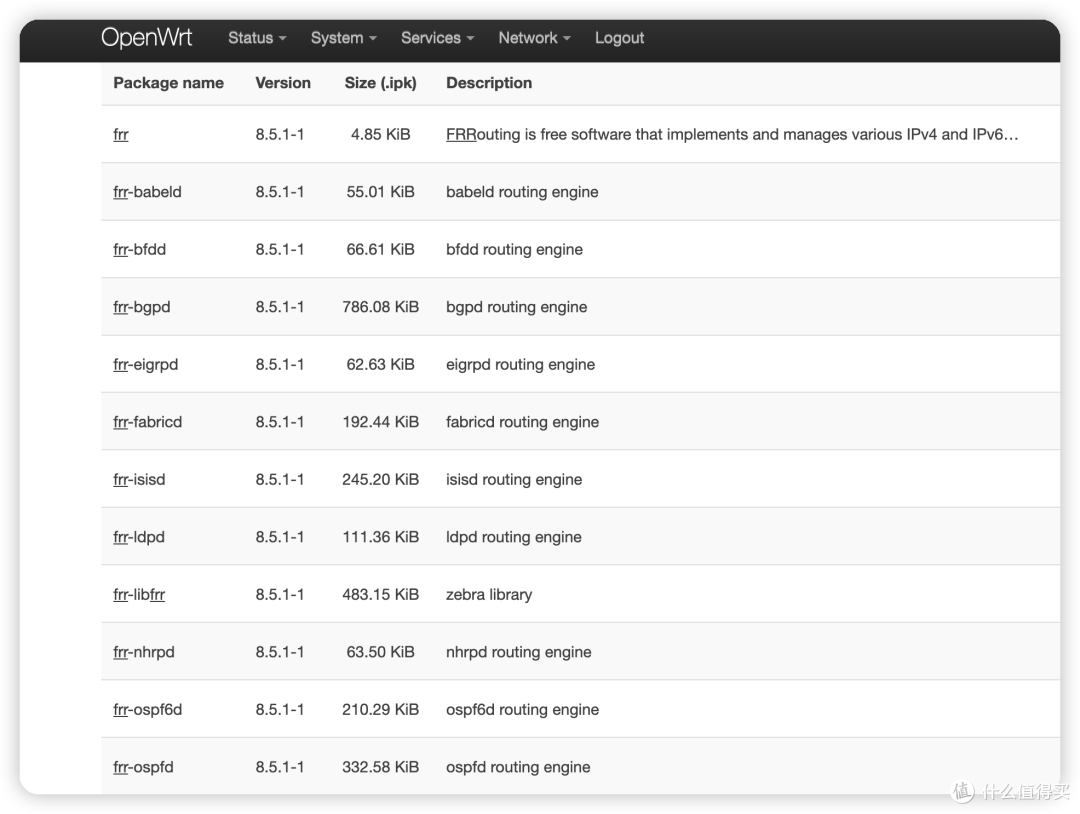Open the Status dropdown menu
The width and height of the screenshot is (1080, 814).
(x=256, y=38)
